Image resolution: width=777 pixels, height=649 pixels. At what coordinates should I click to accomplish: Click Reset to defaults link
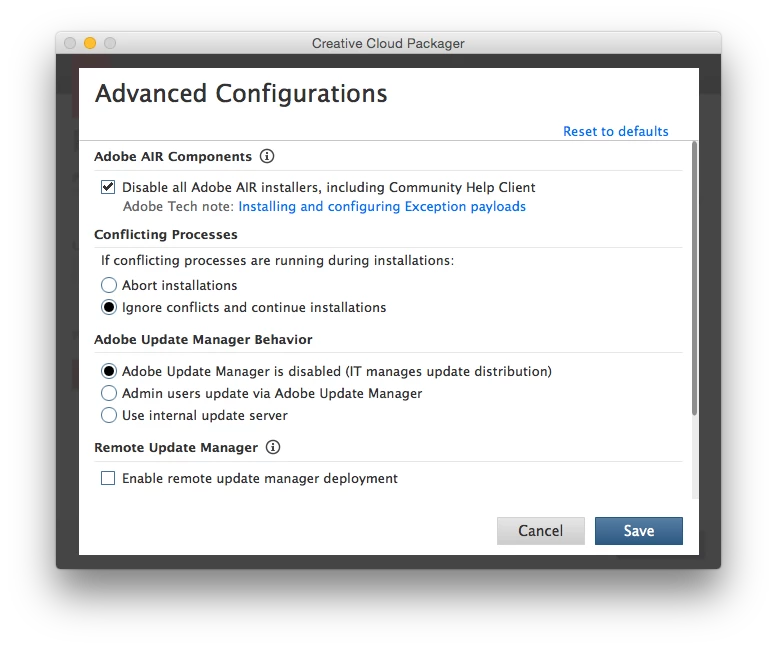point(615,131)
